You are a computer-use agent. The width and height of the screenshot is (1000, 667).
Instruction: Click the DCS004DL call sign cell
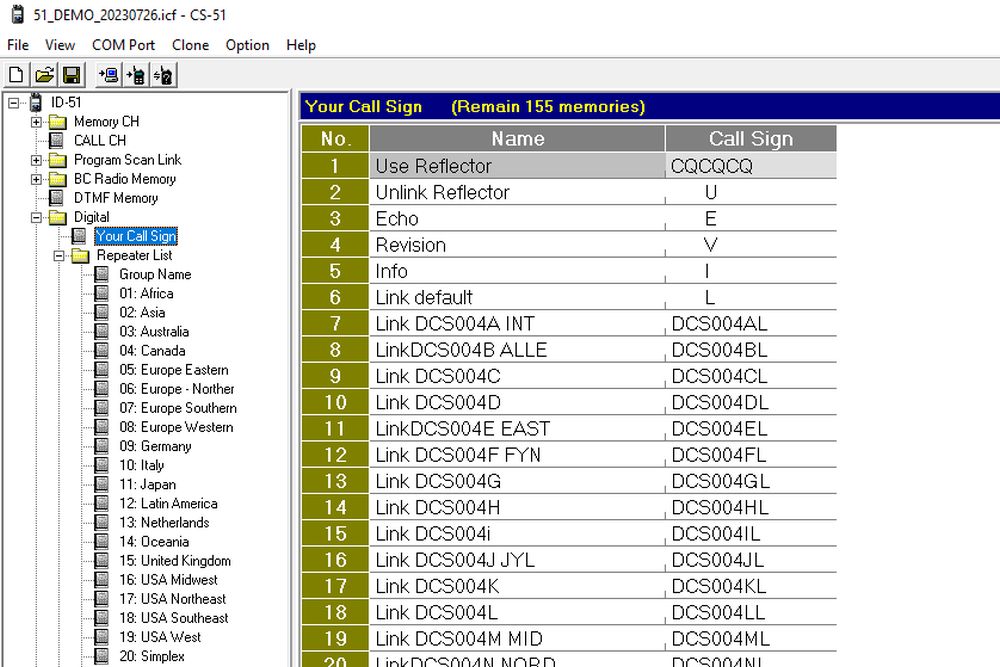pyautogui.click(x=751, y=402)
